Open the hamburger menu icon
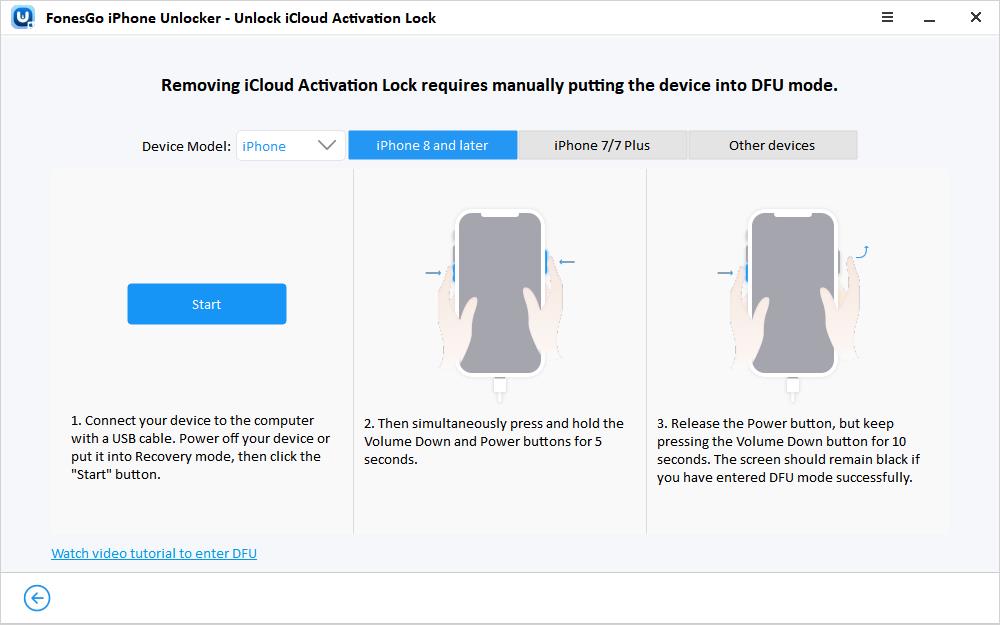Image resolution: width=1000 pixels, height=625 pixels. point(887,17)
